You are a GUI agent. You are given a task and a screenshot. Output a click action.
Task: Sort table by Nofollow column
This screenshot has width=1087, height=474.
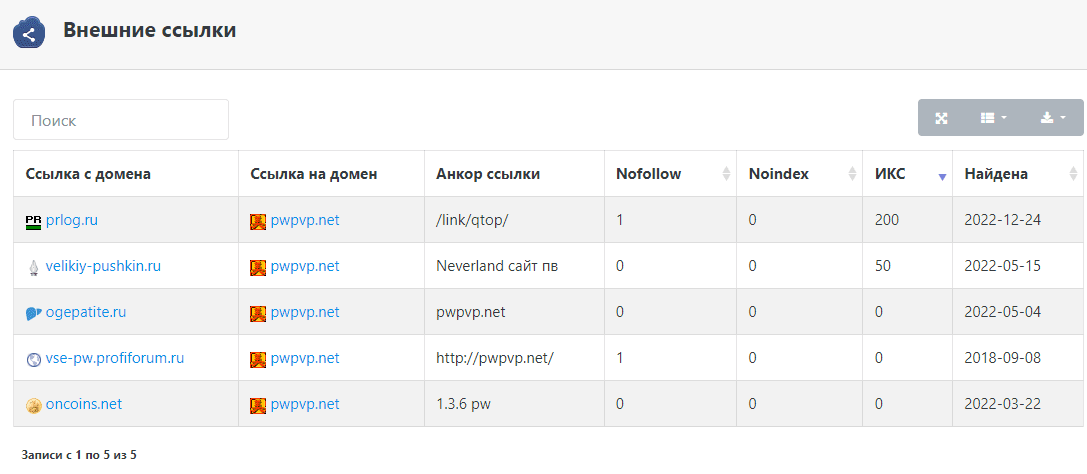(x=669, y=174)
